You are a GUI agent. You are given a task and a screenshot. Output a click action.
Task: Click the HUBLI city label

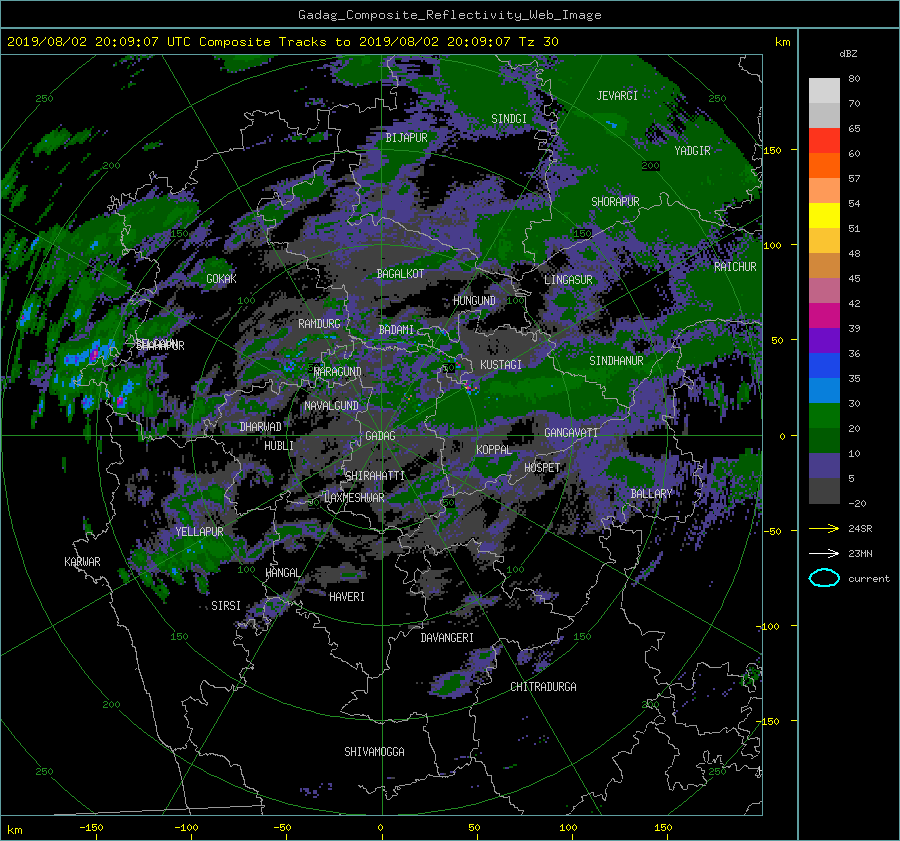pos(279,446)
